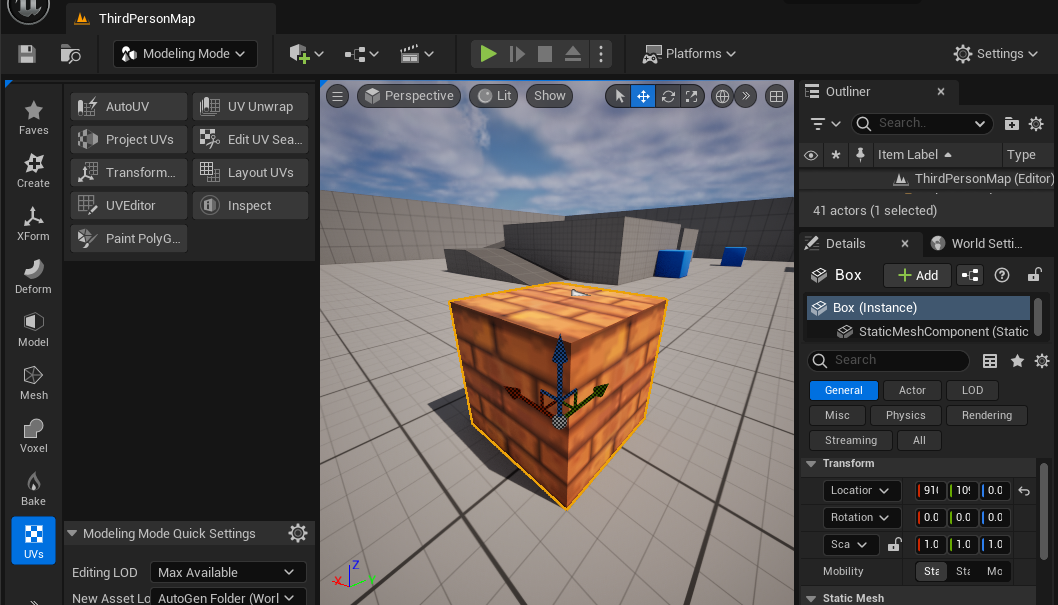The height and width of the screenshot is (605, 1058).
Task: Switch to rotate gizmo mode
Action: [x=668, y=96]
